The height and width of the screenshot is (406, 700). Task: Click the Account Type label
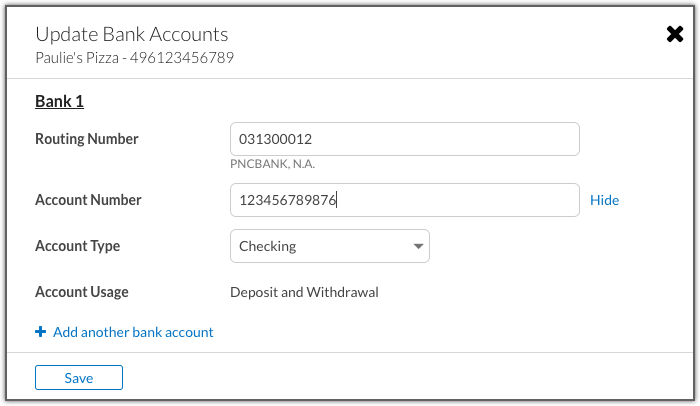(x=78, y=246)
